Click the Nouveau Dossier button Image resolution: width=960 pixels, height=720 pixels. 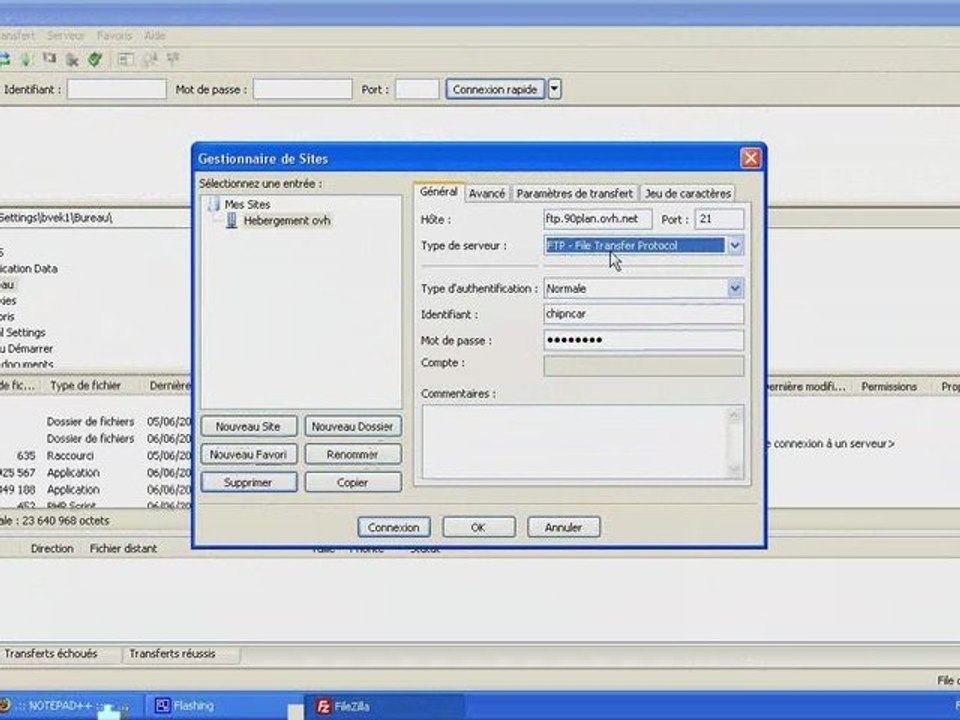pyautogui.click(x=353, y=427)
